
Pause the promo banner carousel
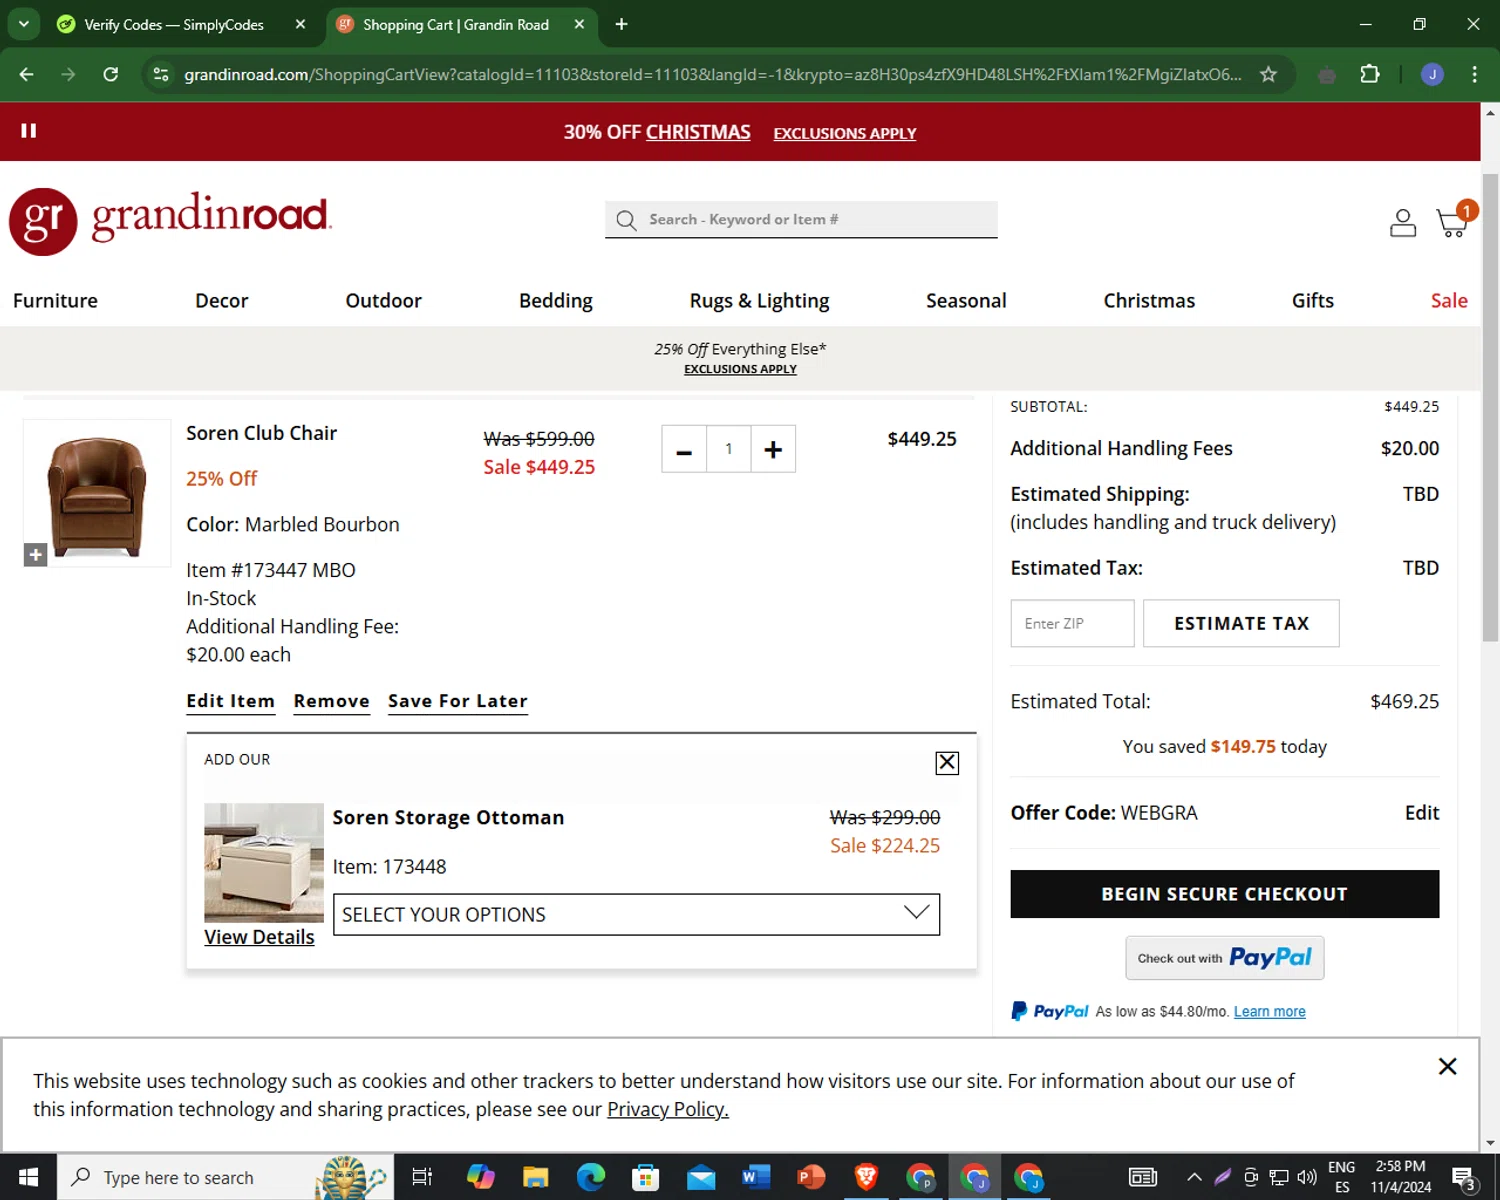pos(28,130)
